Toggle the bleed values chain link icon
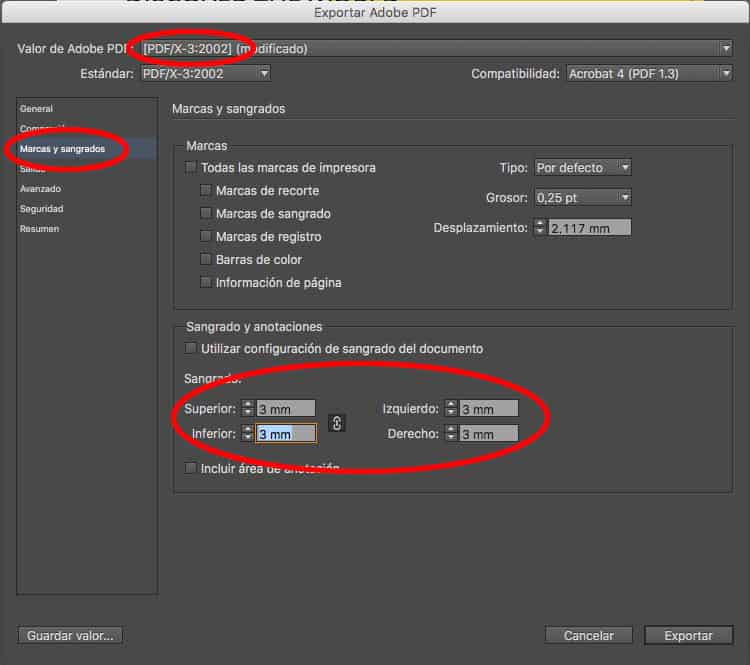 pos(337,423)
